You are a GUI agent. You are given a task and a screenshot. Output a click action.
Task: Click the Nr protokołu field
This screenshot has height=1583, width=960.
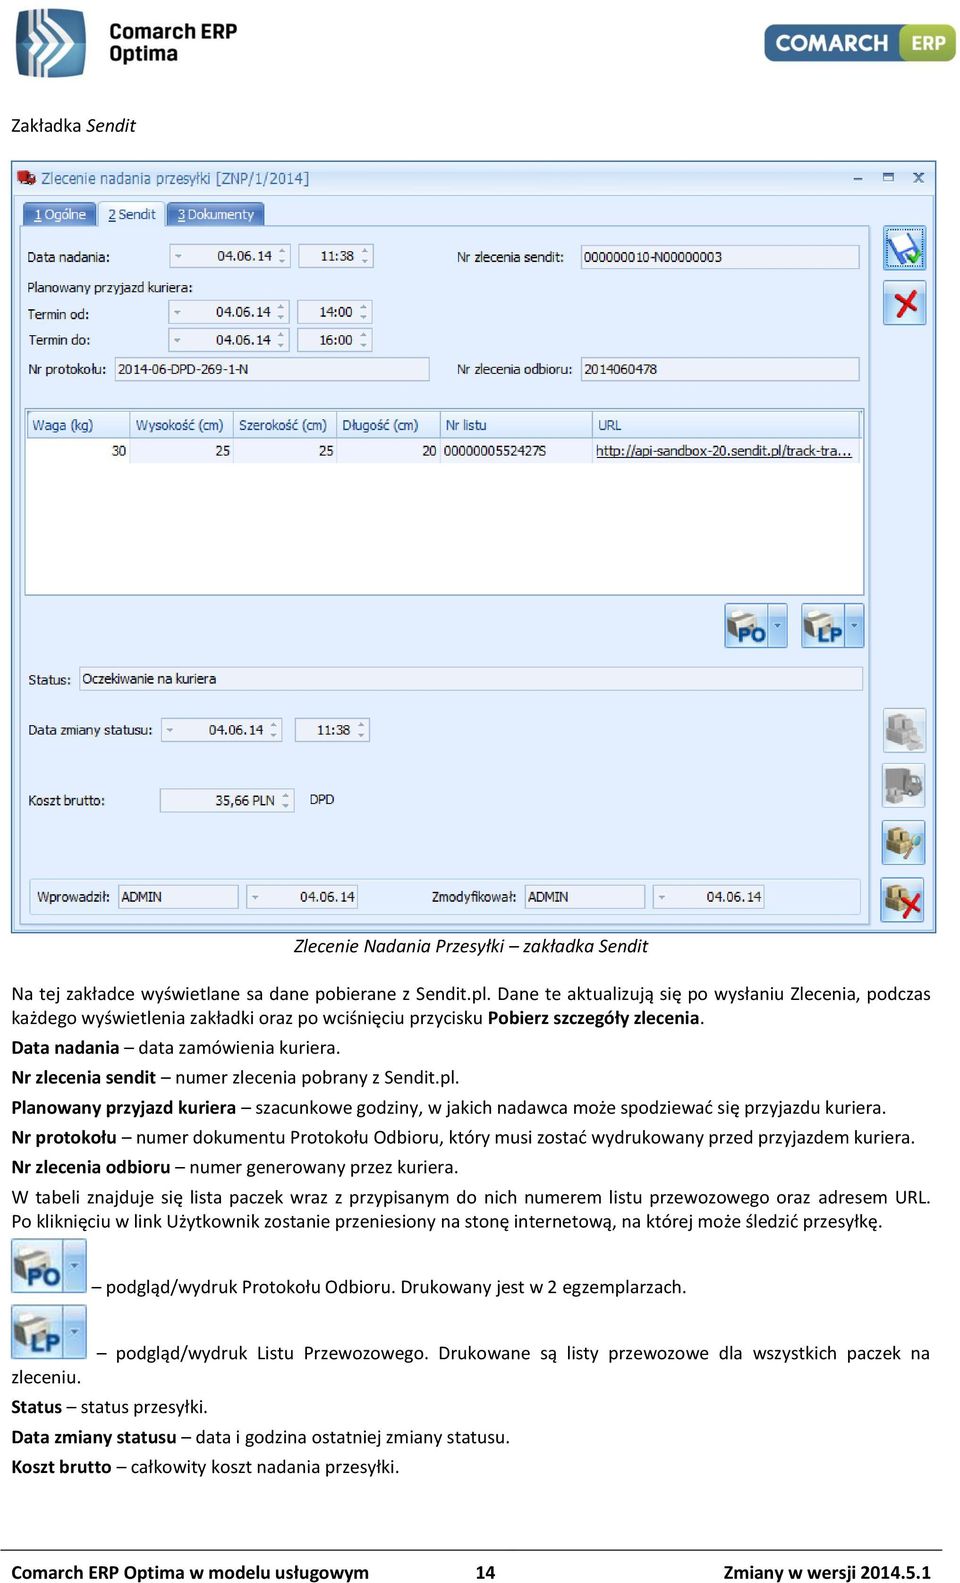click(271, 369)
